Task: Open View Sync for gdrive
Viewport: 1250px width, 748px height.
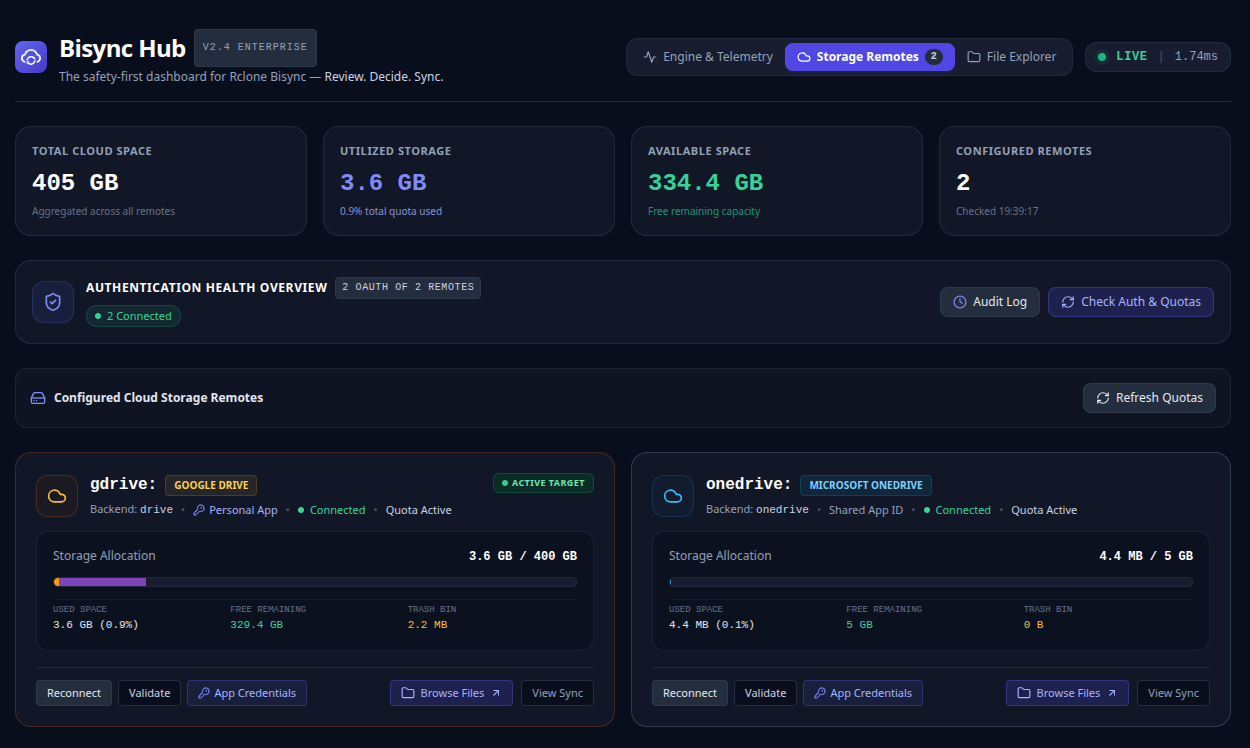Action: click(557, 693)
